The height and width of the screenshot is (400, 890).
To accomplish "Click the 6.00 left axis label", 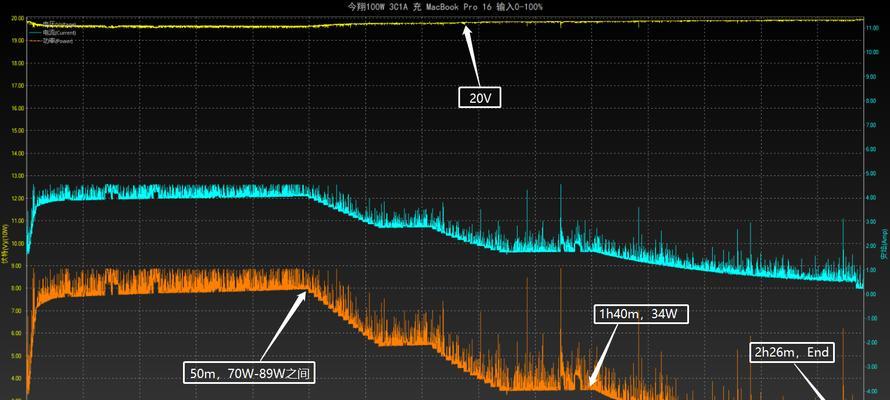I will click(18, 334).
